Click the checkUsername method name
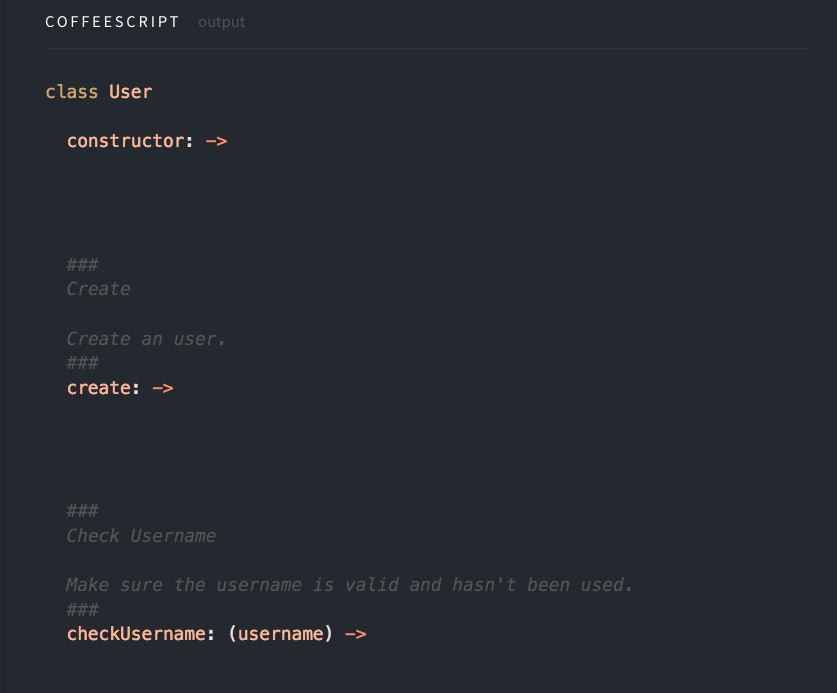Viewport: 837px width, 693px height. 136,634
